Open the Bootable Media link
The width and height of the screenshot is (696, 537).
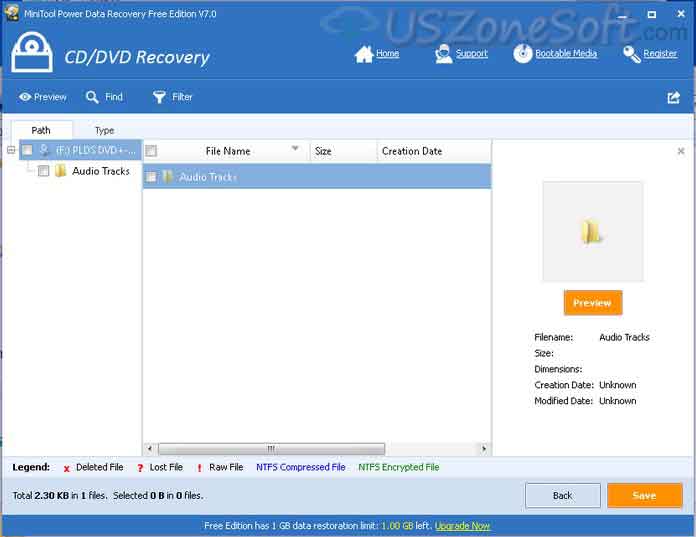pyautogui.click(x=566, y=53)
